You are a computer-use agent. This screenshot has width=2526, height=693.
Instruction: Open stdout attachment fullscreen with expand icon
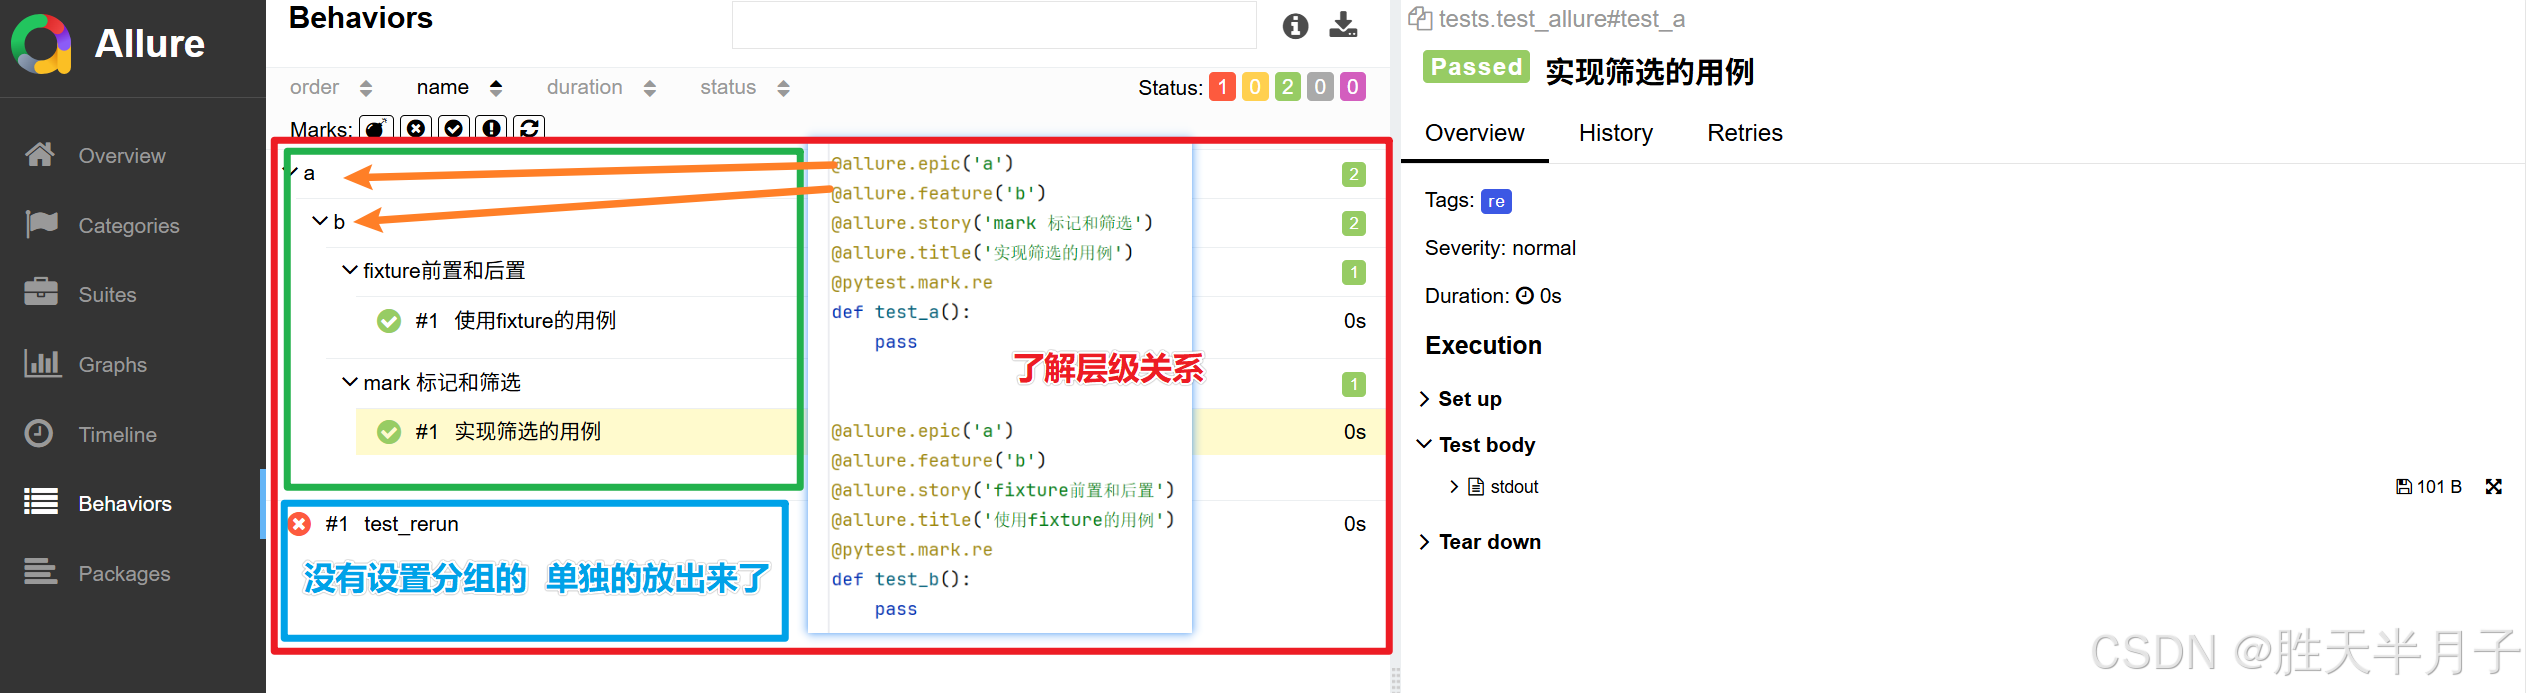(2494, 487)
